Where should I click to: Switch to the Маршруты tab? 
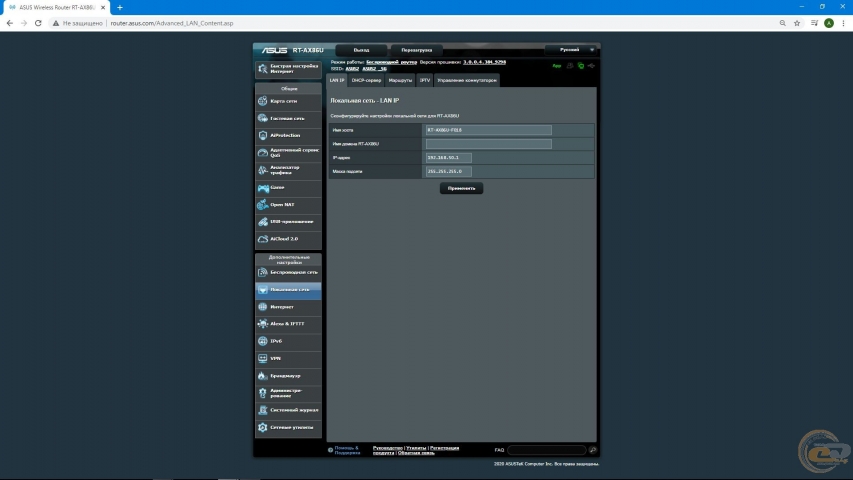click(x=400, y=80)
